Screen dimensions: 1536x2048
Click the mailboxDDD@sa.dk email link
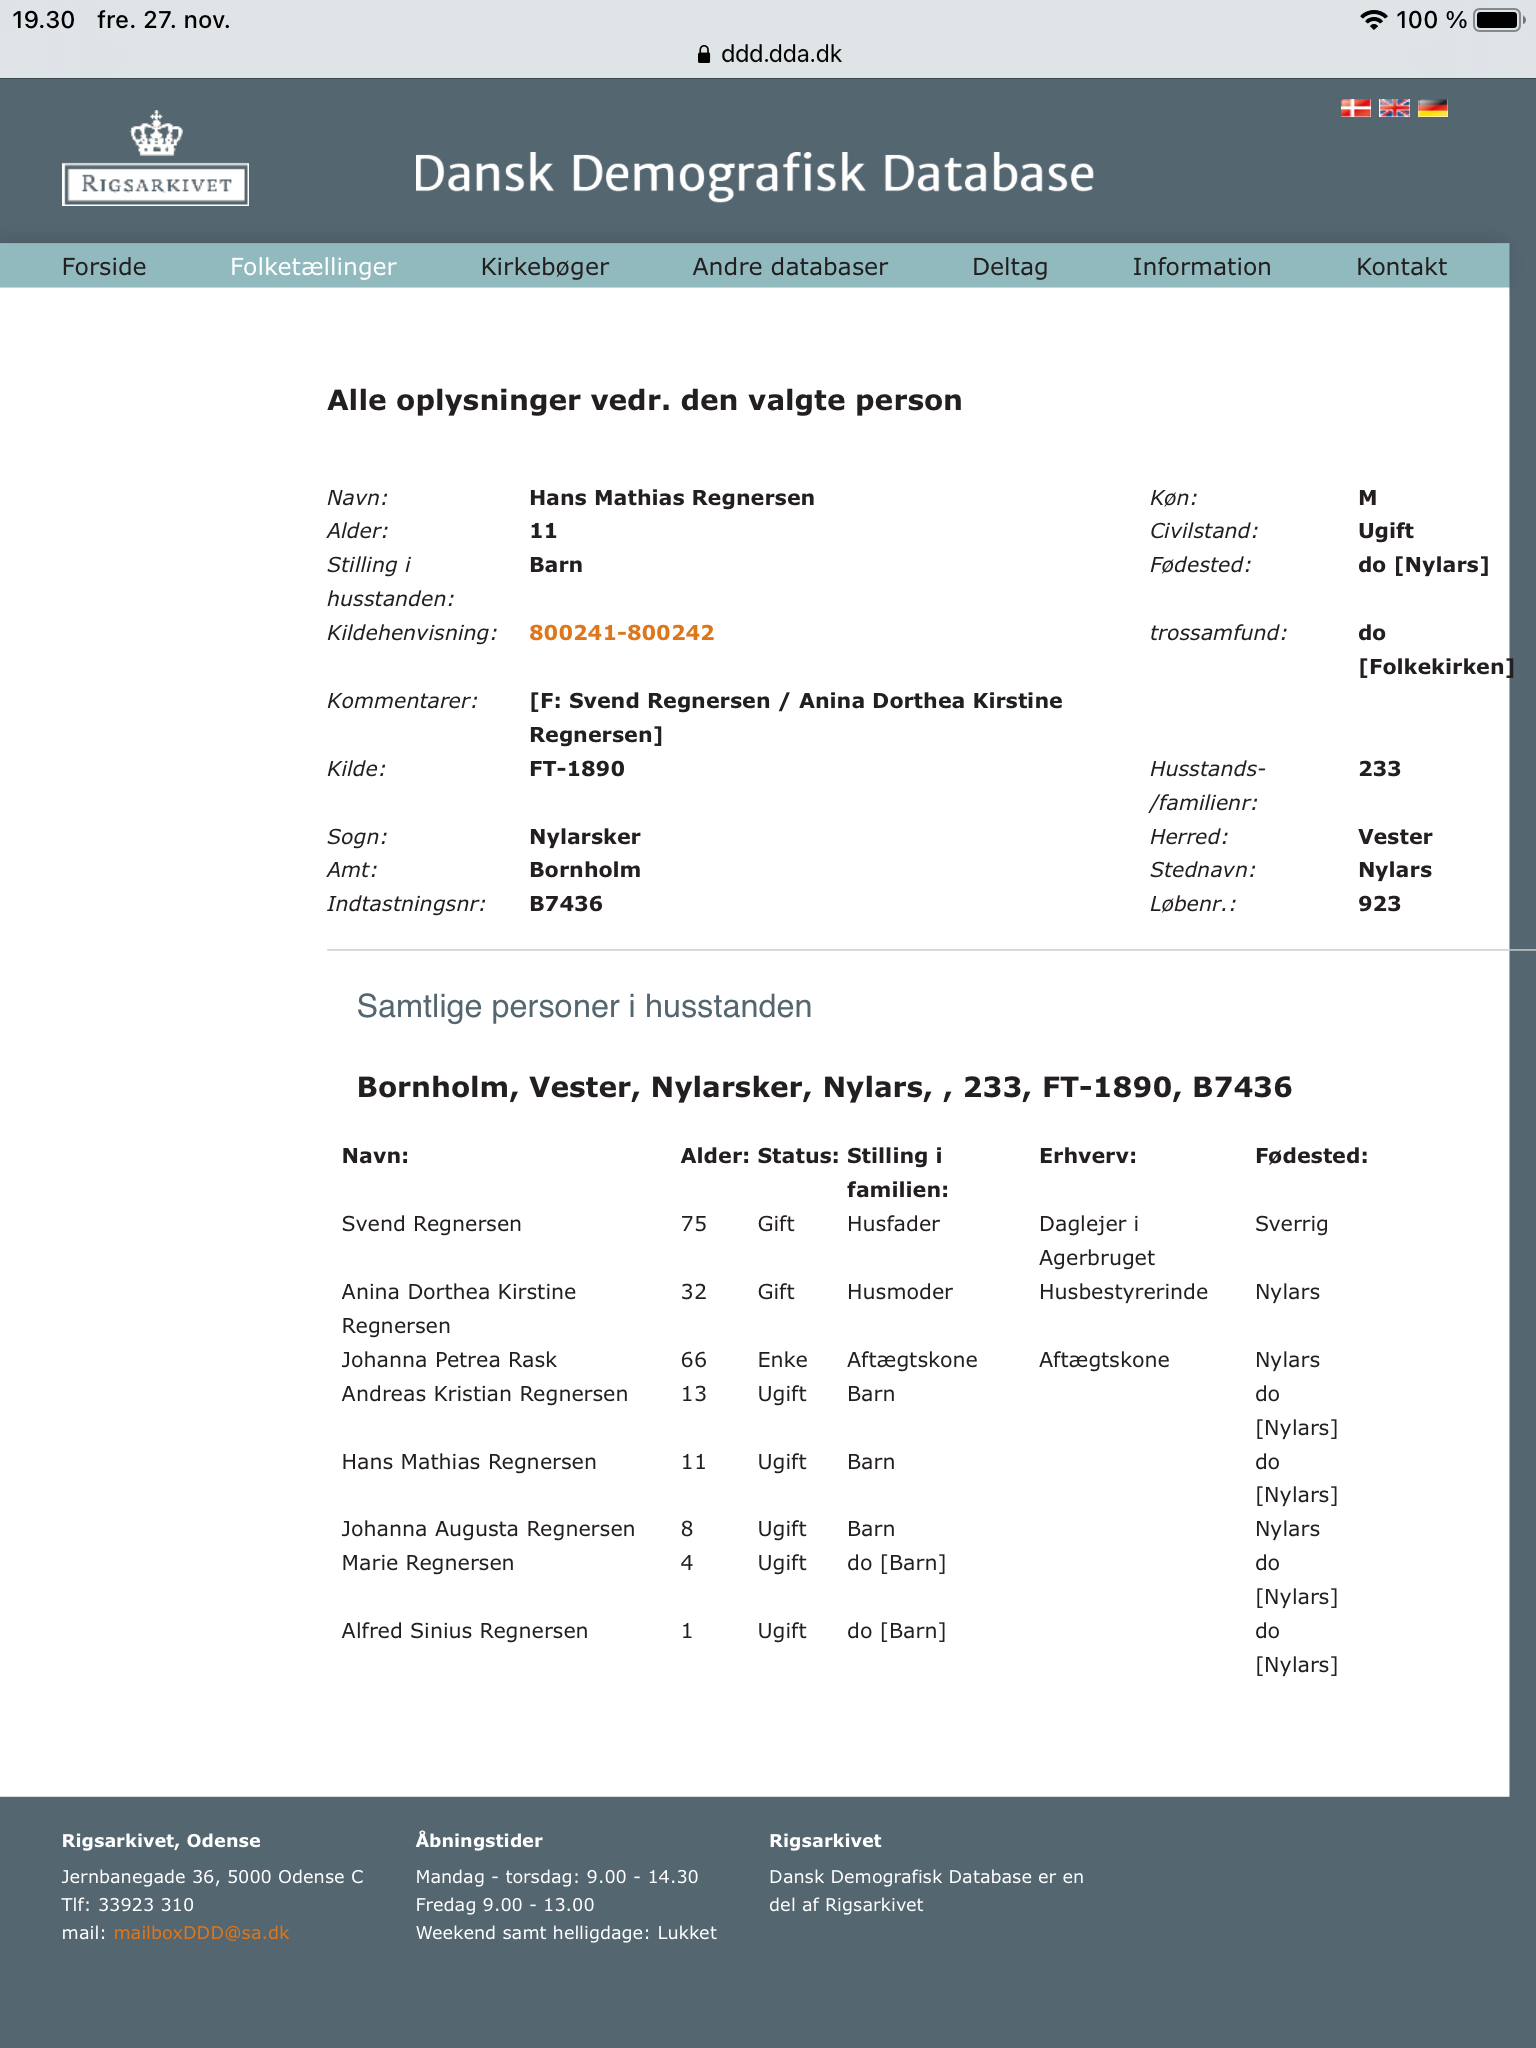201,1933
